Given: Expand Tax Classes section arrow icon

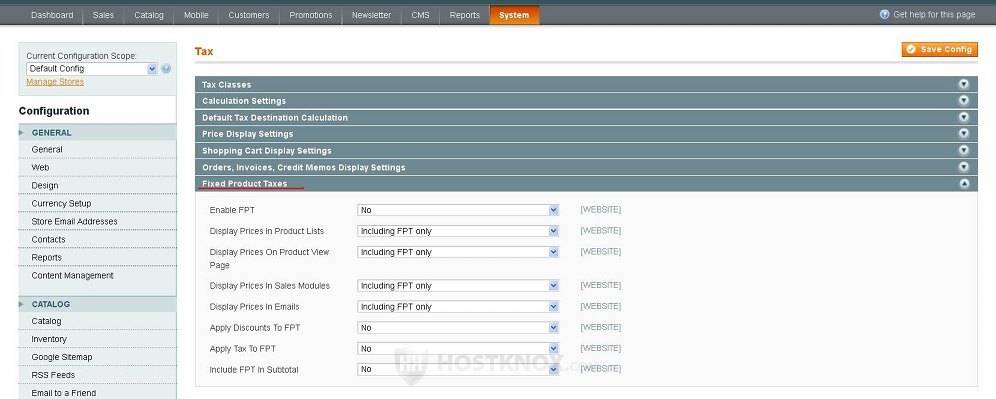Looking at the screenshot, I should (964, 84).
